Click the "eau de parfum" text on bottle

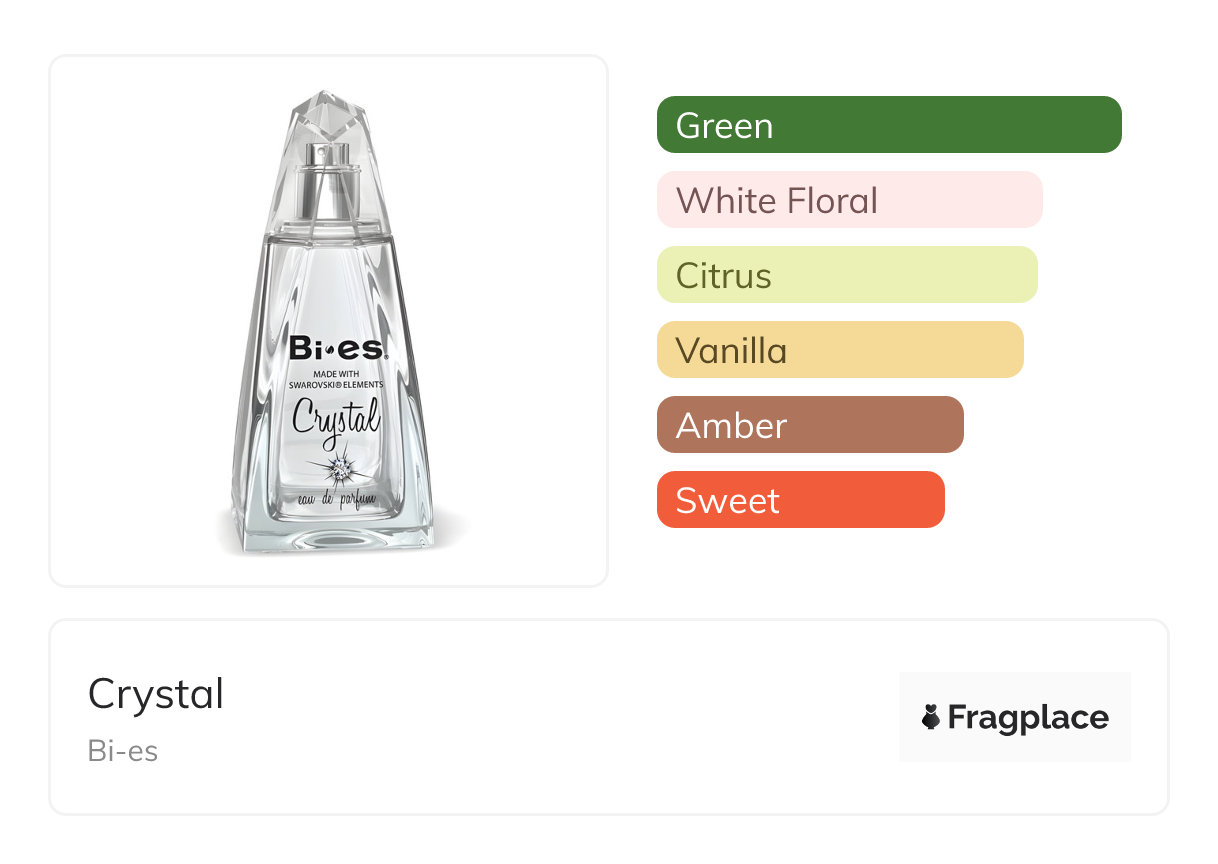click(336, 497)
